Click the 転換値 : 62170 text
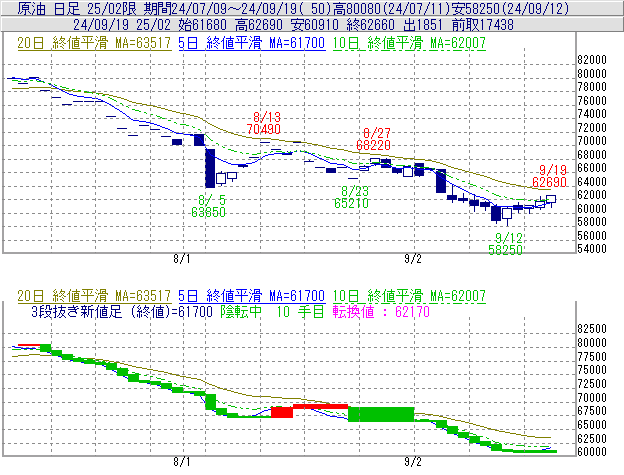Viewport: 624px width, 475px height. [x=381, y=311]
